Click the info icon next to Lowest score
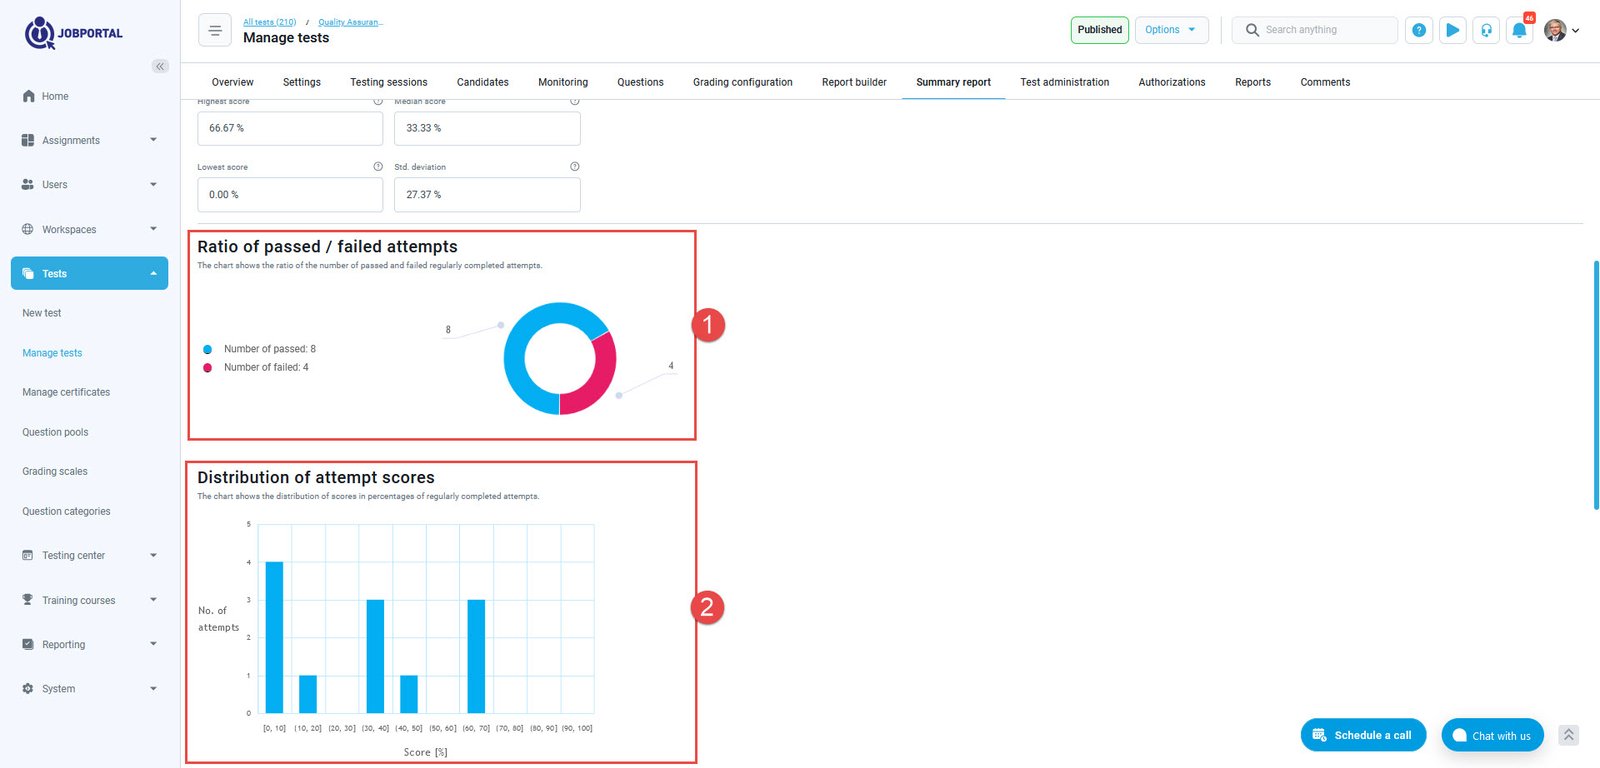 (x=377, y=167)
